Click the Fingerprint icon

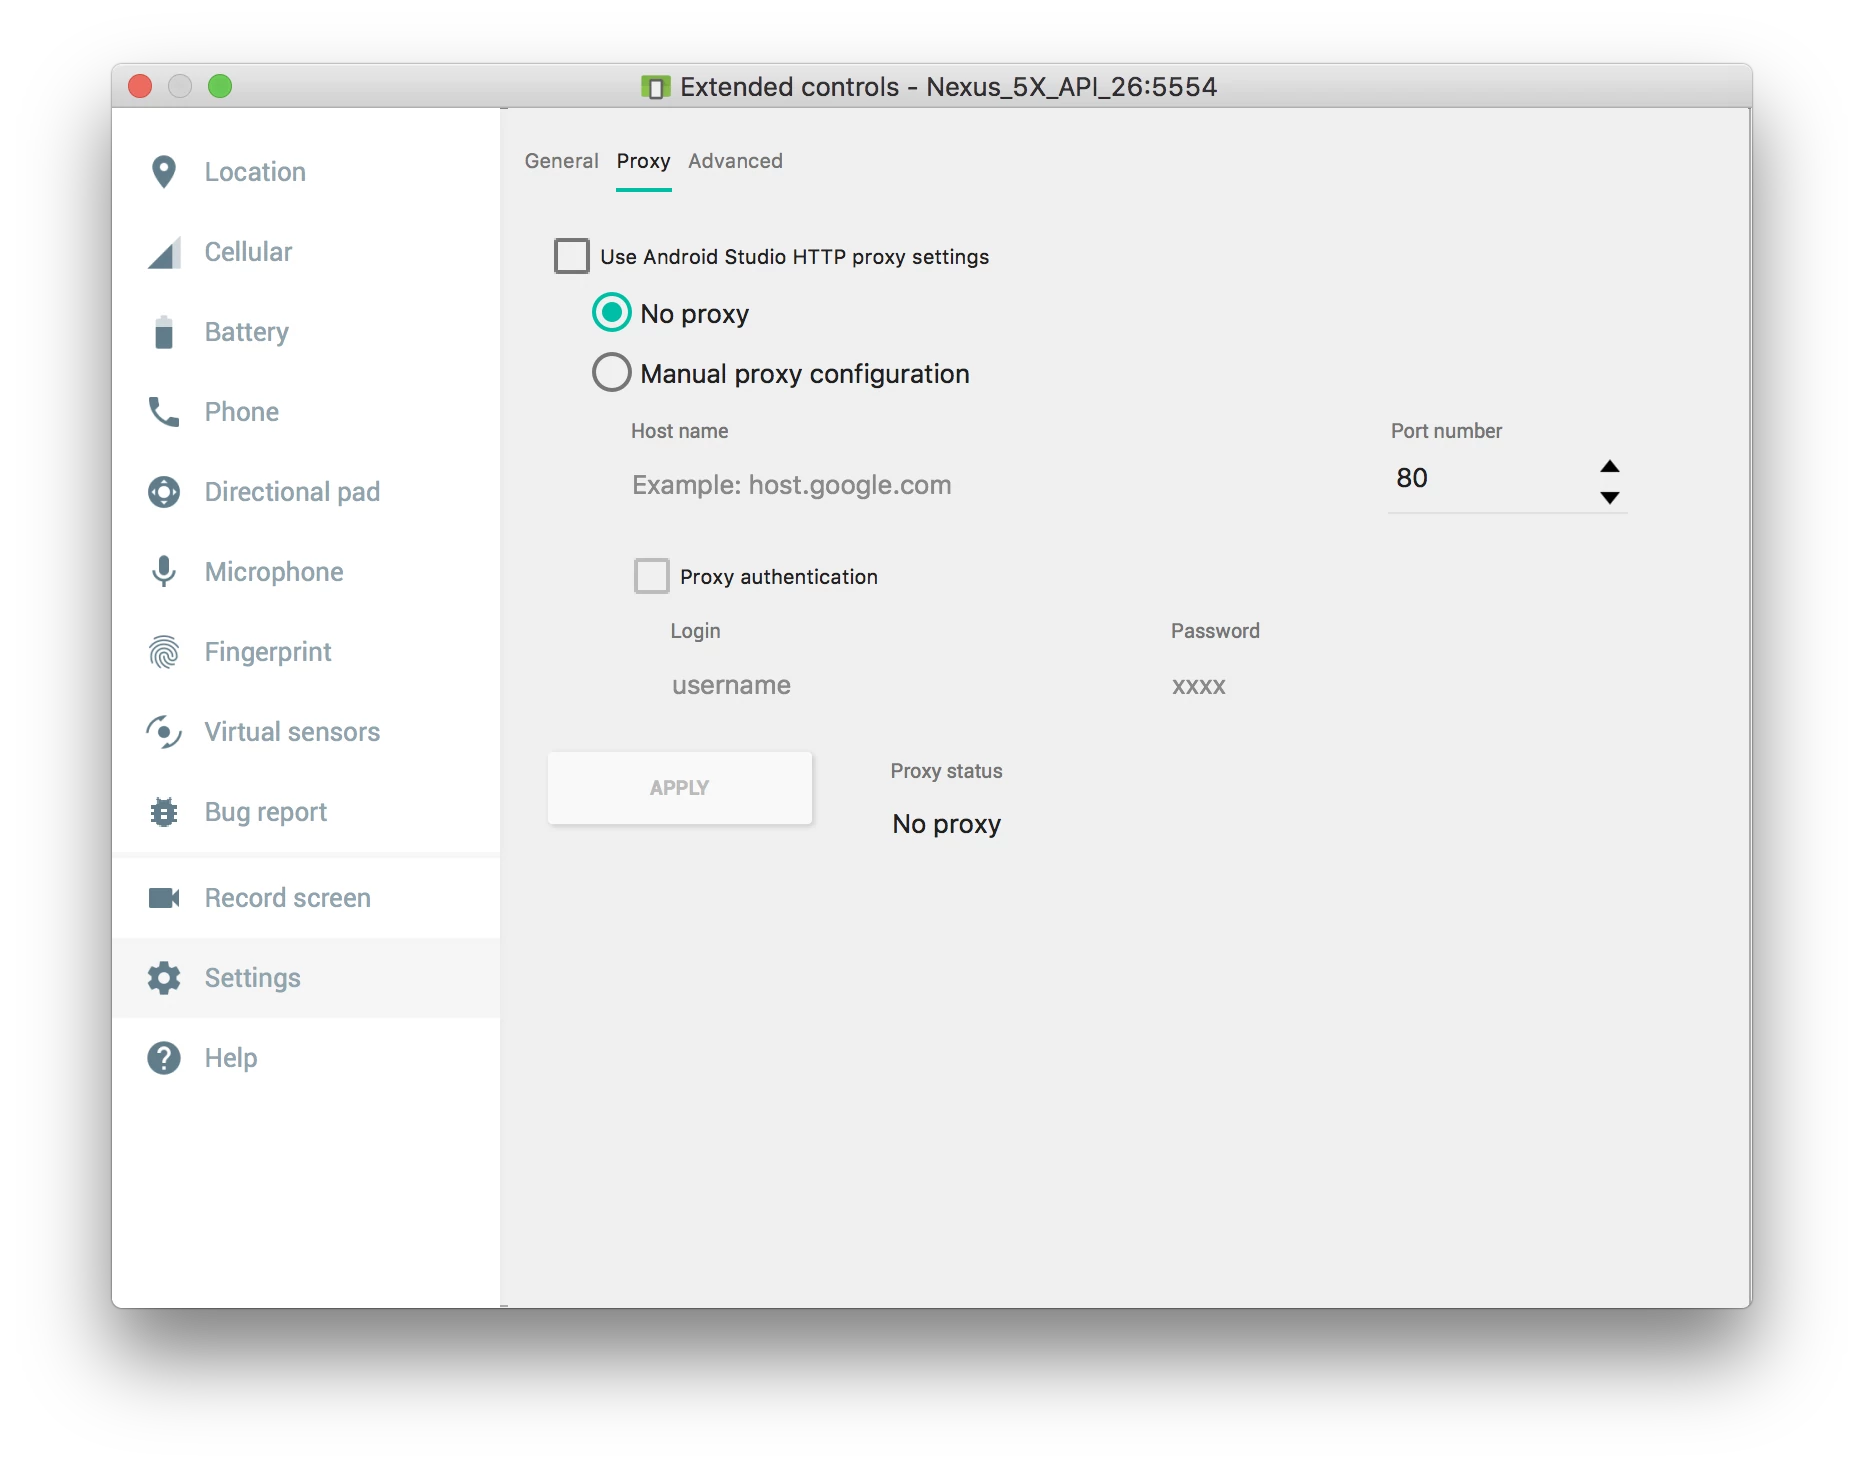click(164, 652)
